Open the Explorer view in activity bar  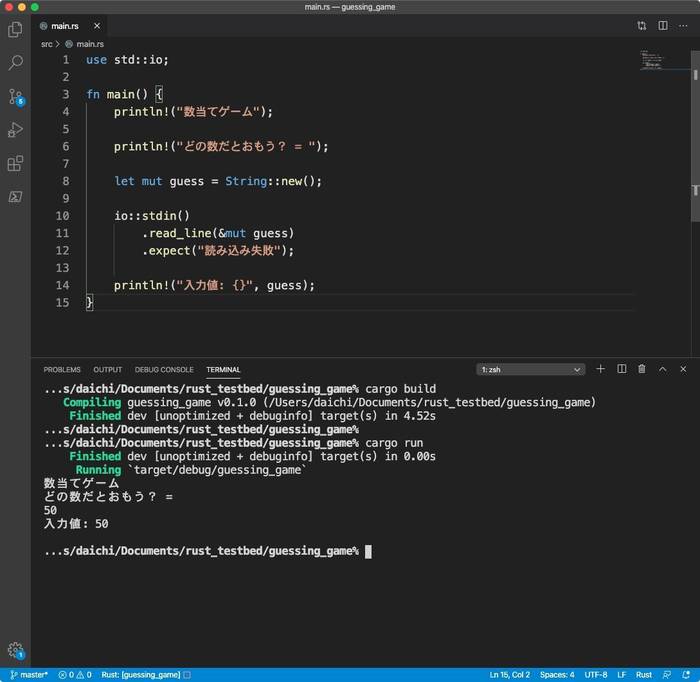click(15, 29)
